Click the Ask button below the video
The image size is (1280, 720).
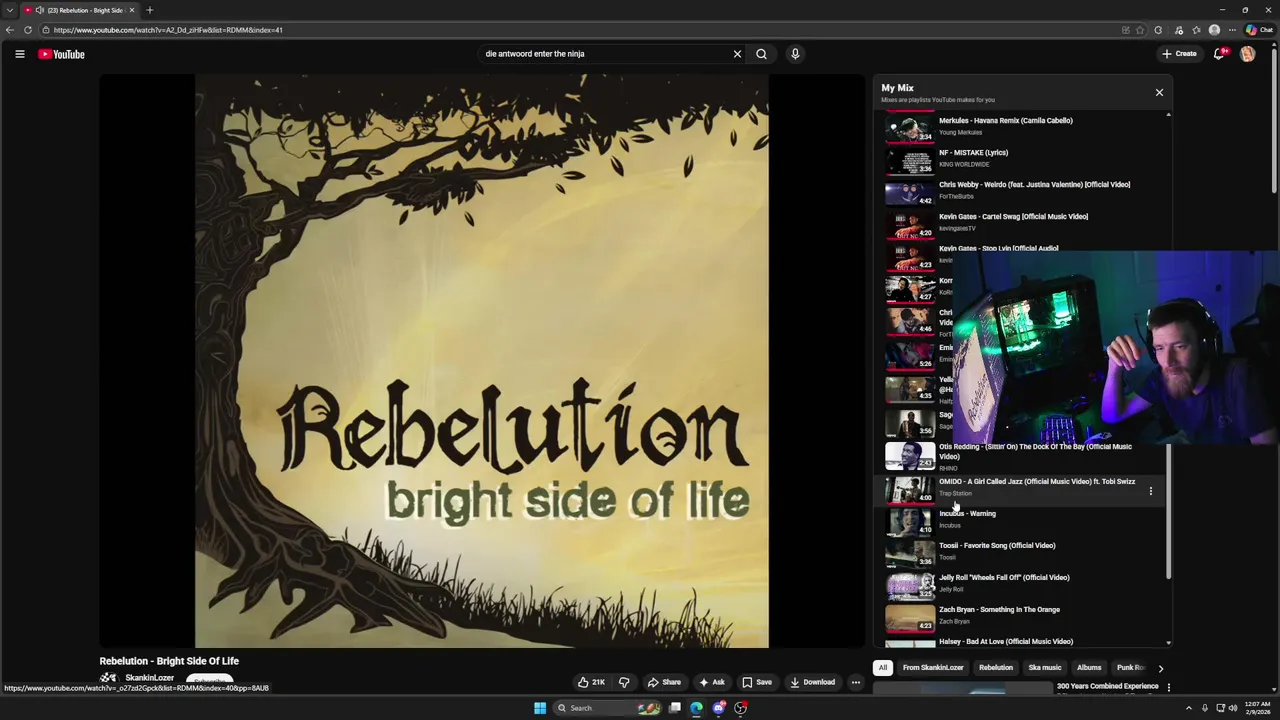712,682
